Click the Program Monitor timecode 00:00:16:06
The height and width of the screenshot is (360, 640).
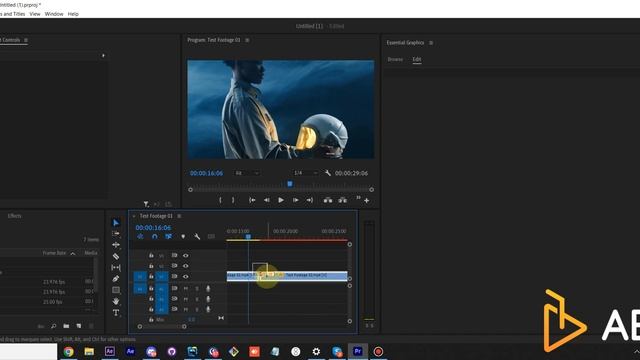(x=207, y=173)
